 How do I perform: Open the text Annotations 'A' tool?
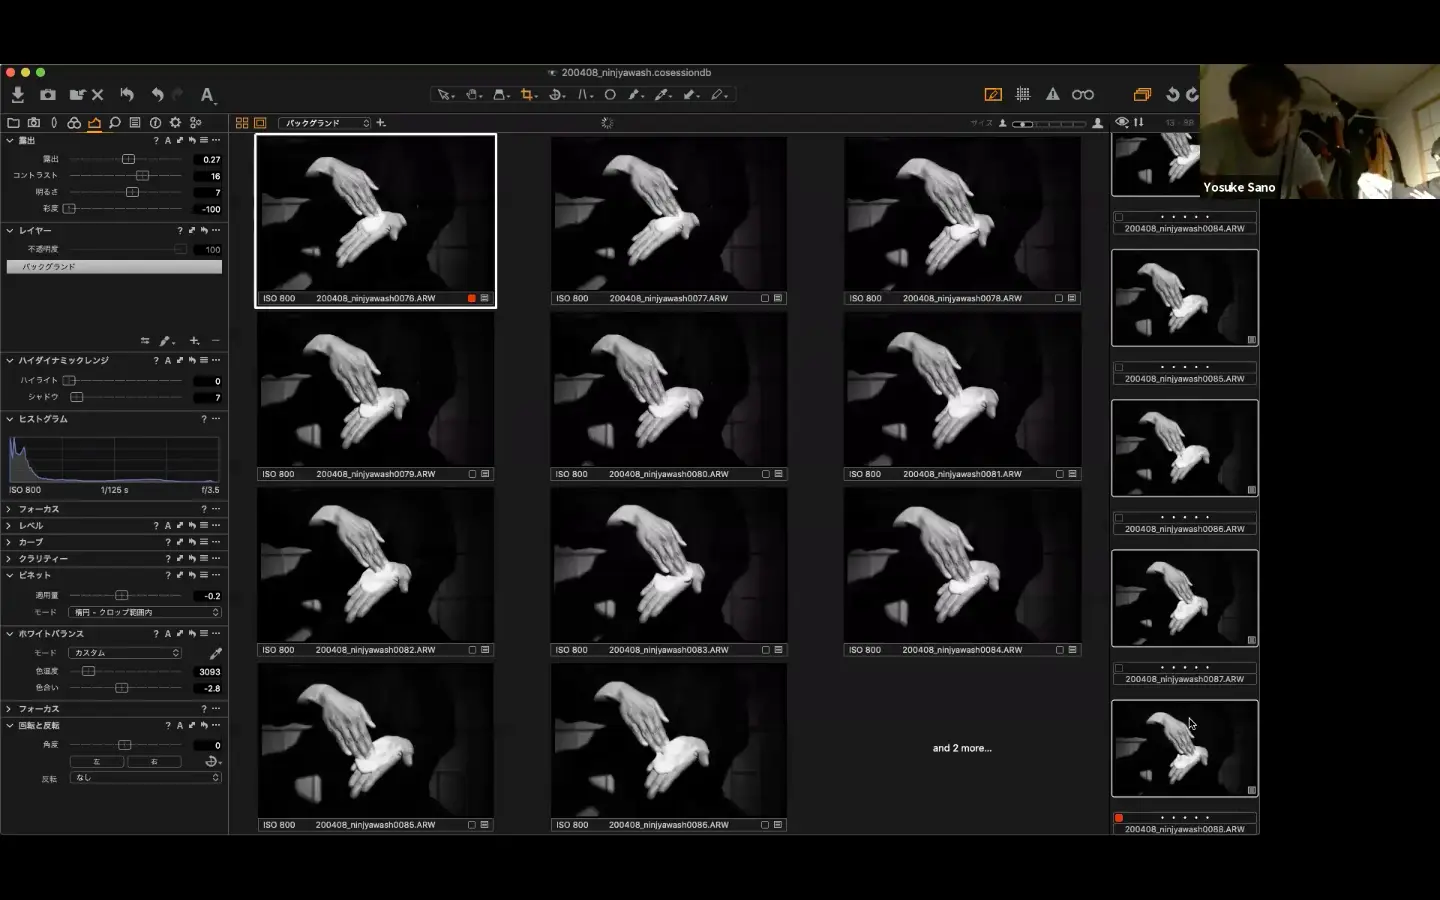click(206, 95)
